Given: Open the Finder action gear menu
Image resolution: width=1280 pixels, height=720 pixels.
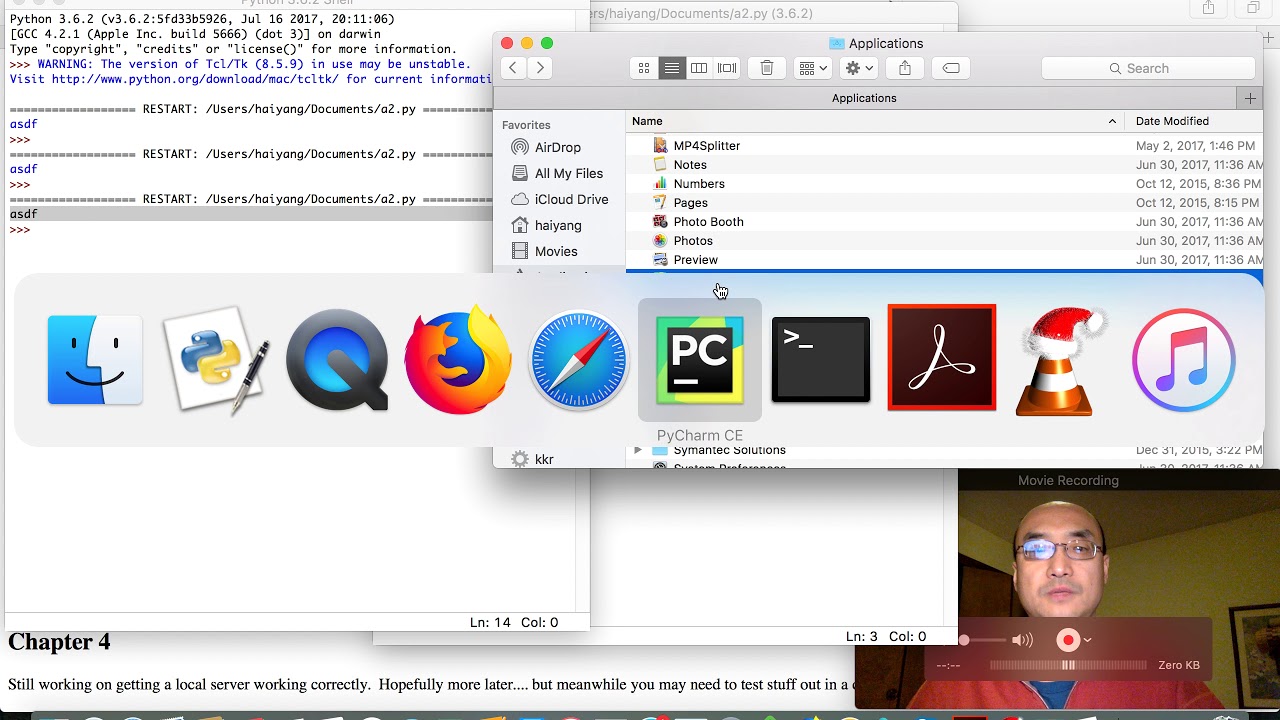Looking at the screenshot, I should (x=859, y=68).
